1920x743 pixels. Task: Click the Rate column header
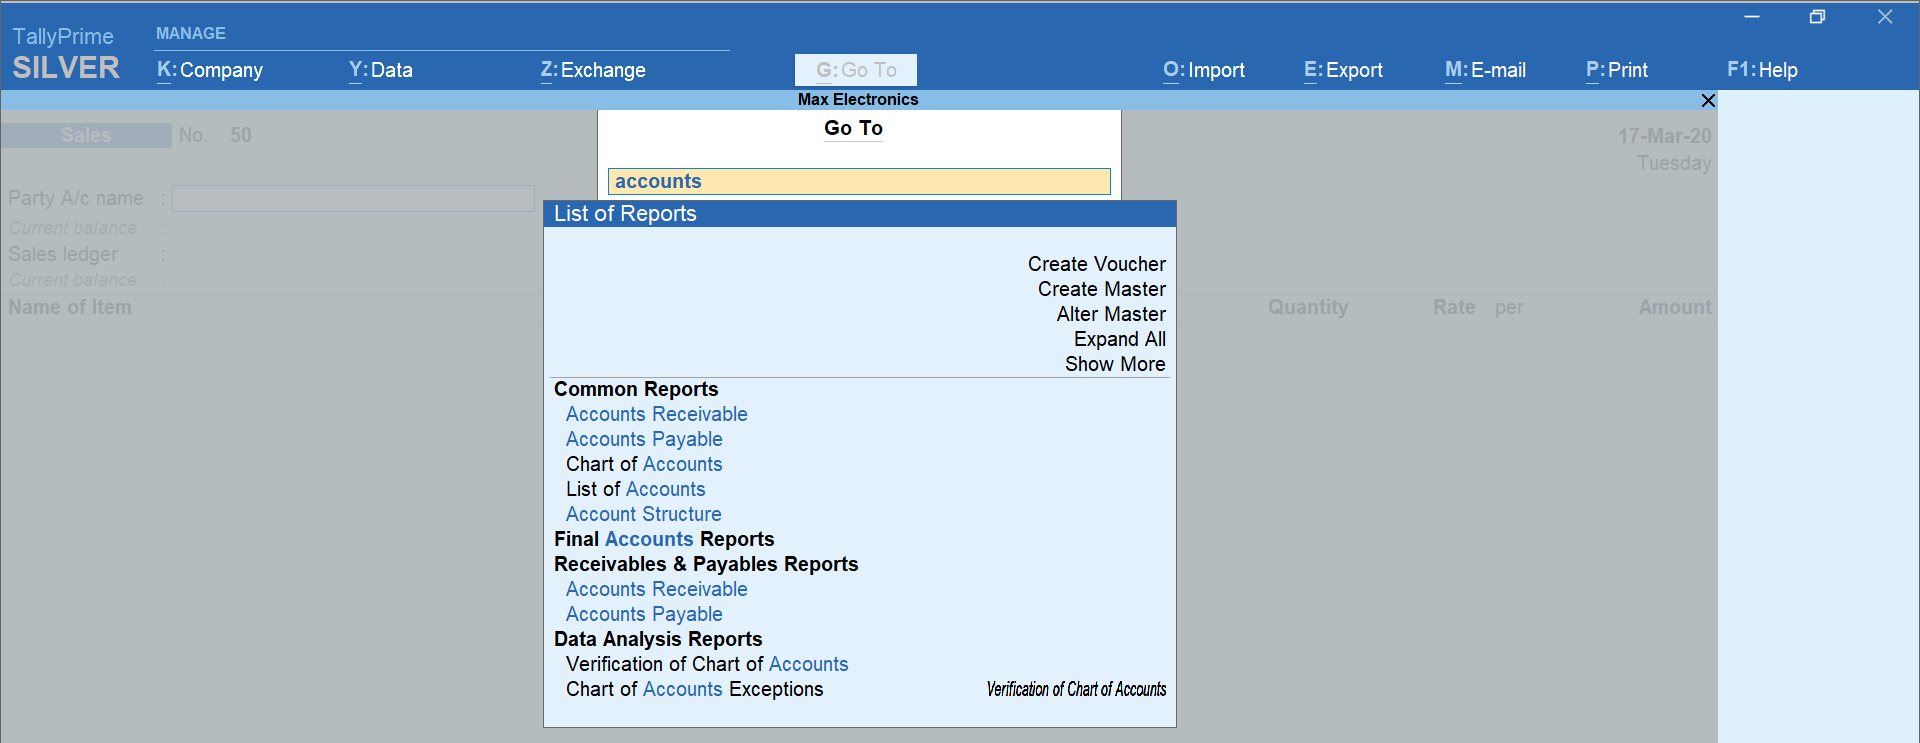(1454, 307)
